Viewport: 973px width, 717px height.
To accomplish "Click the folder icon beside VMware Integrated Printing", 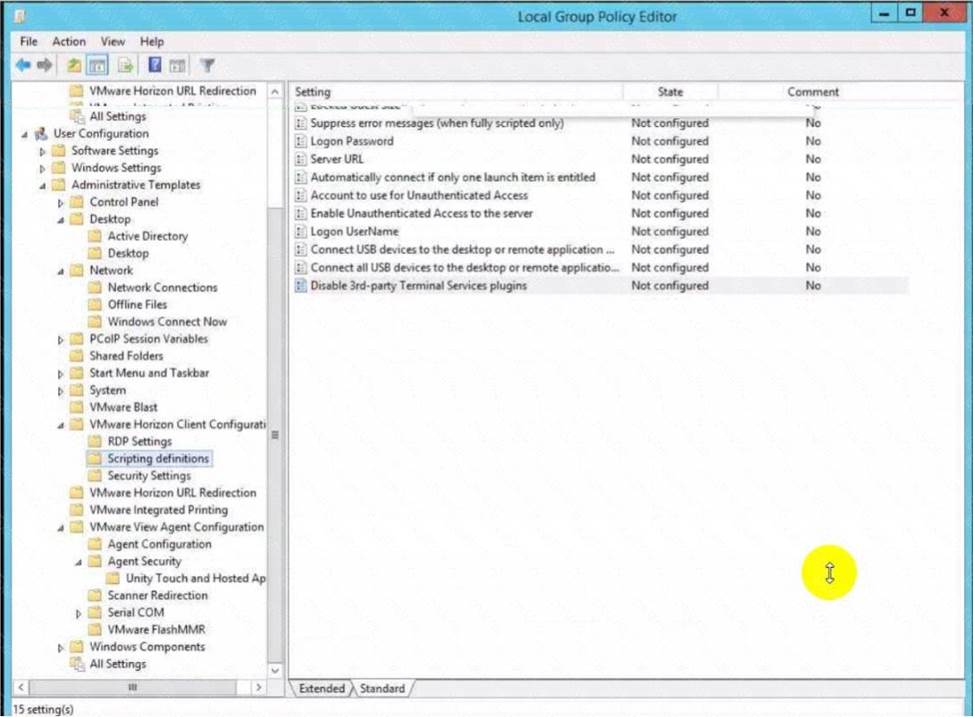I will tap(77, 510).
